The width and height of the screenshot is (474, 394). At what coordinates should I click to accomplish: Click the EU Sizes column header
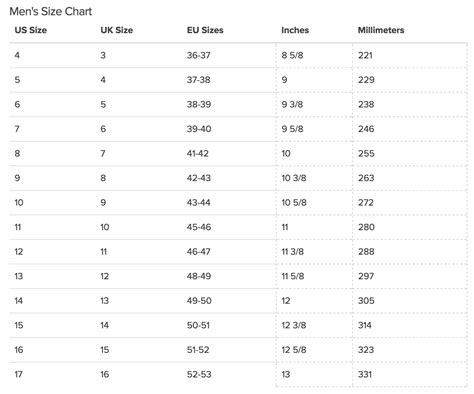205,30
